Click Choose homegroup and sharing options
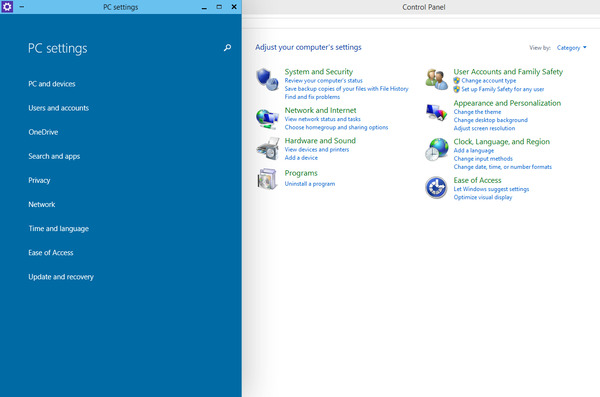 click(x=336, y=127)
